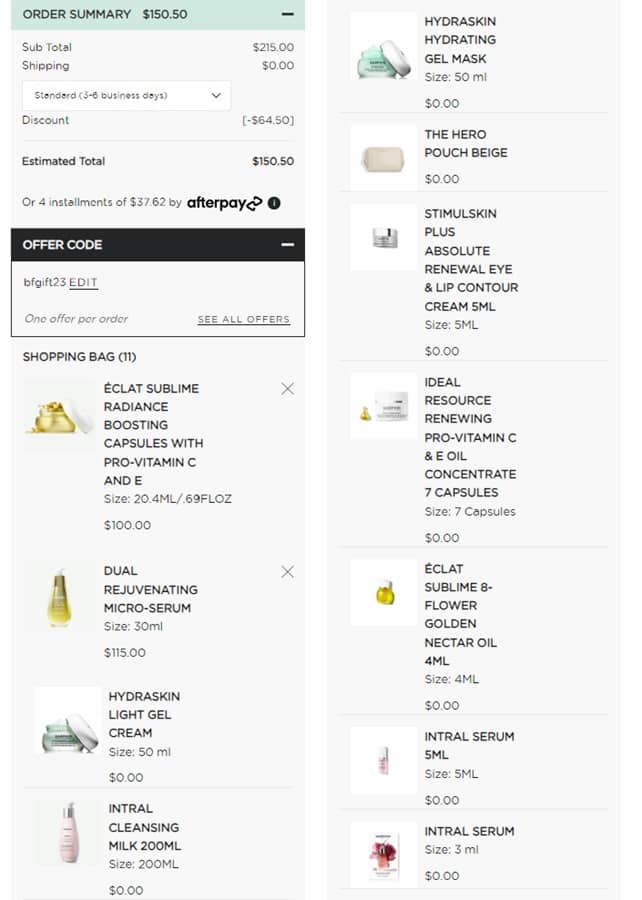Open the Standard shipping method dropdown

[x=126, y=96]
